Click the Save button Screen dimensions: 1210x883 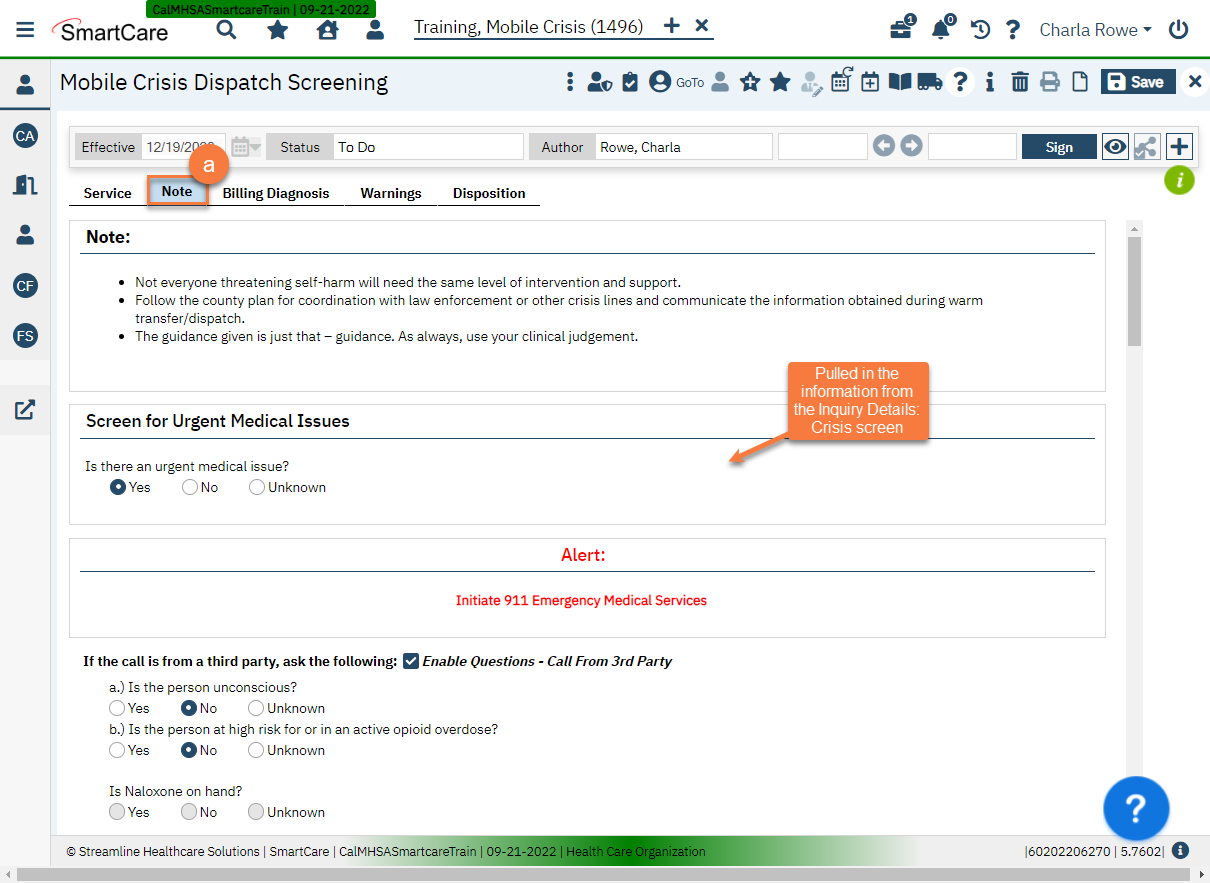(1137, 81)
